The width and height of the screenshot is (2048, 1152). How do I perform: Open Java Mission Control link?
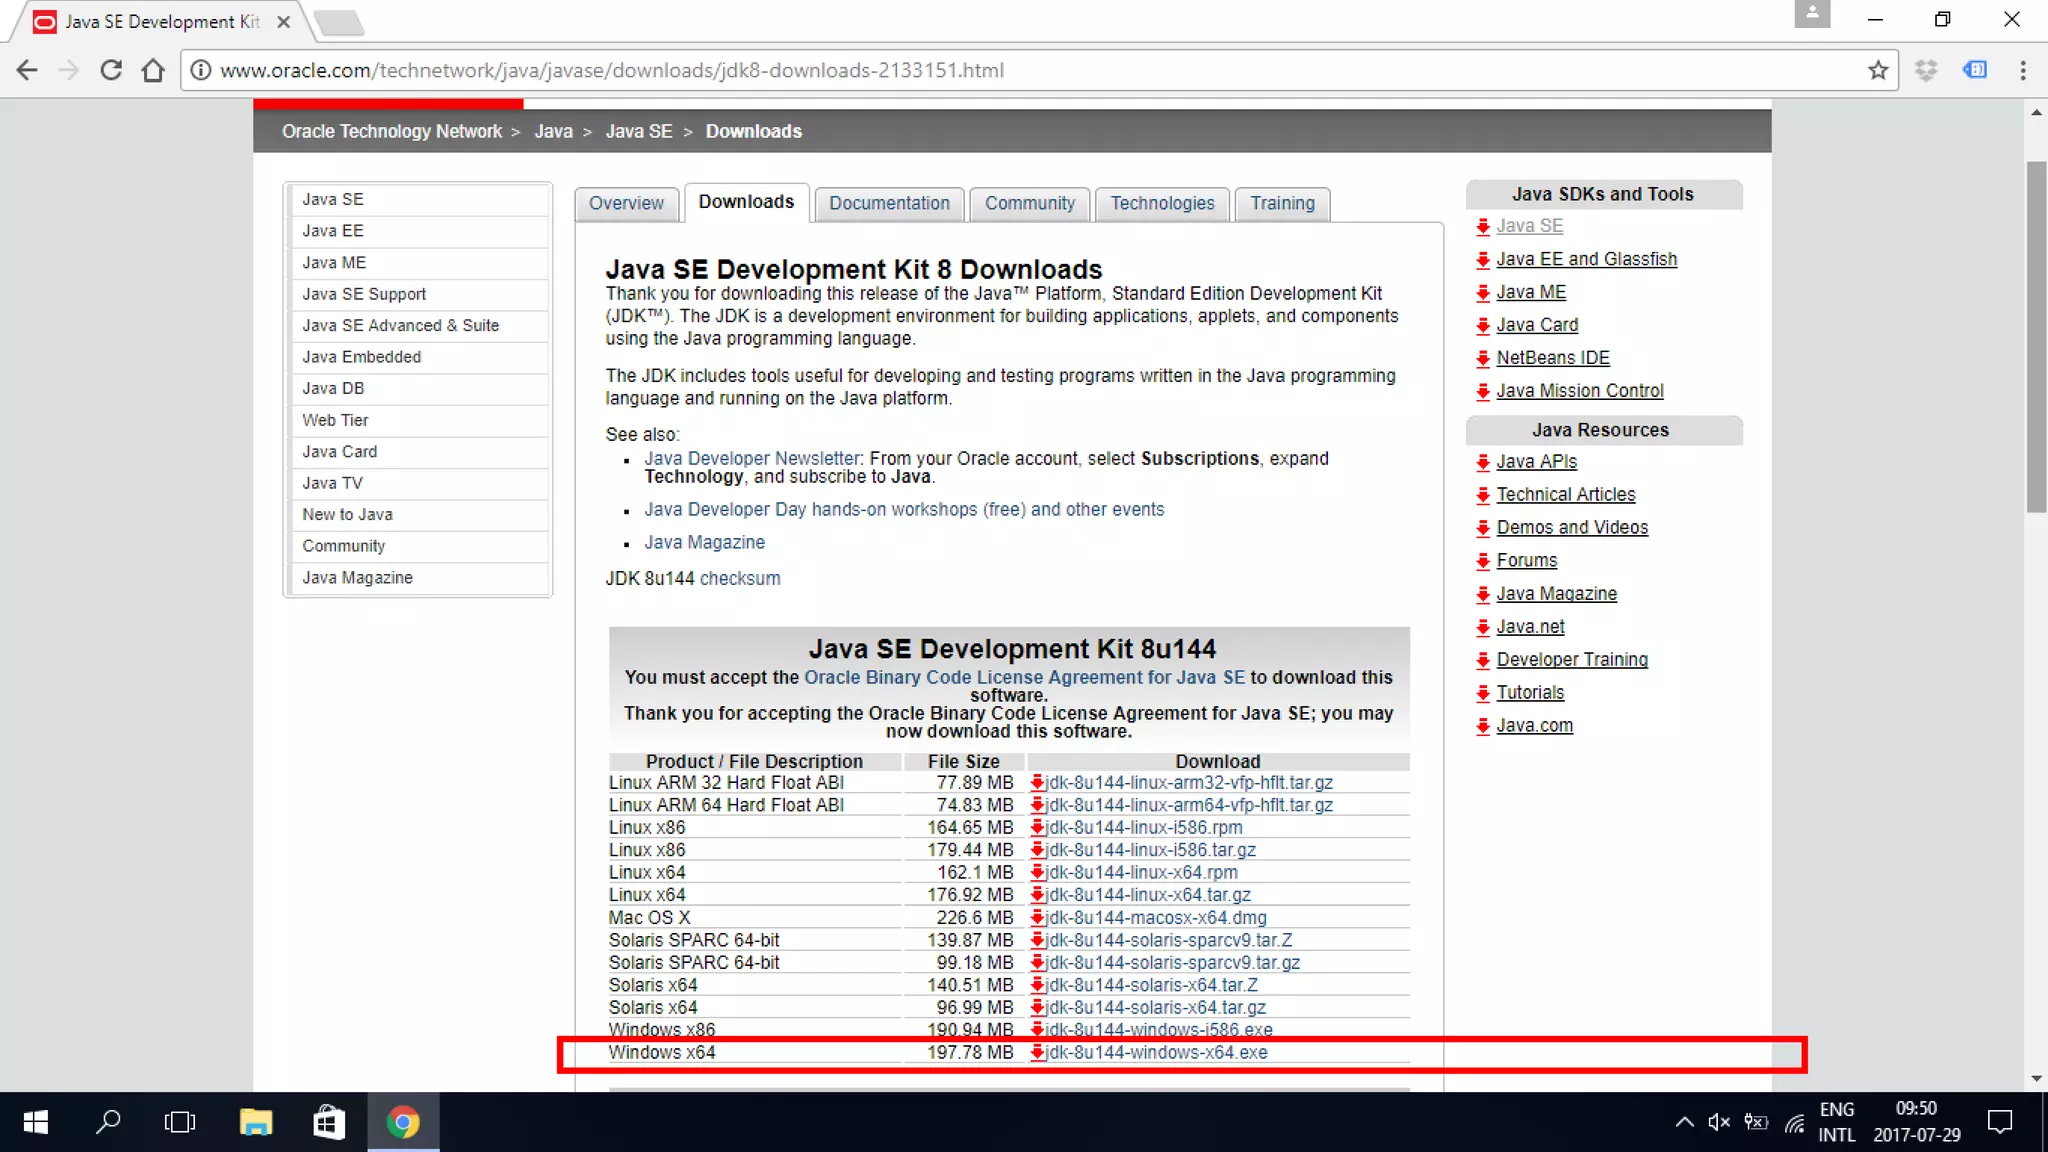point(1579,391)
